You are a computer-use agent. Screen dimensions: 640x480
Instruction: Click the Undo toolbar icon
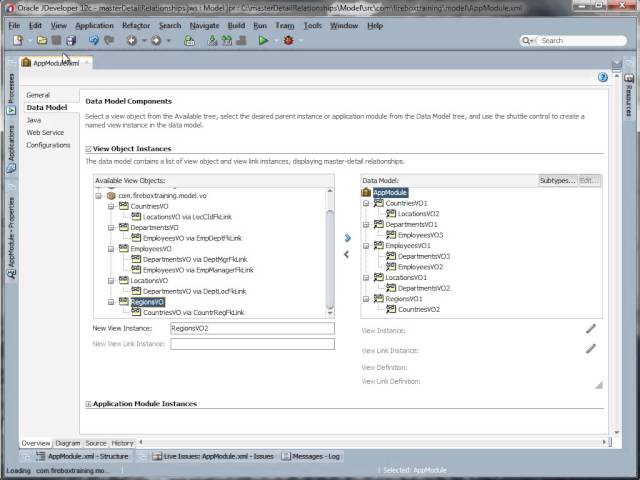[94, 40]
